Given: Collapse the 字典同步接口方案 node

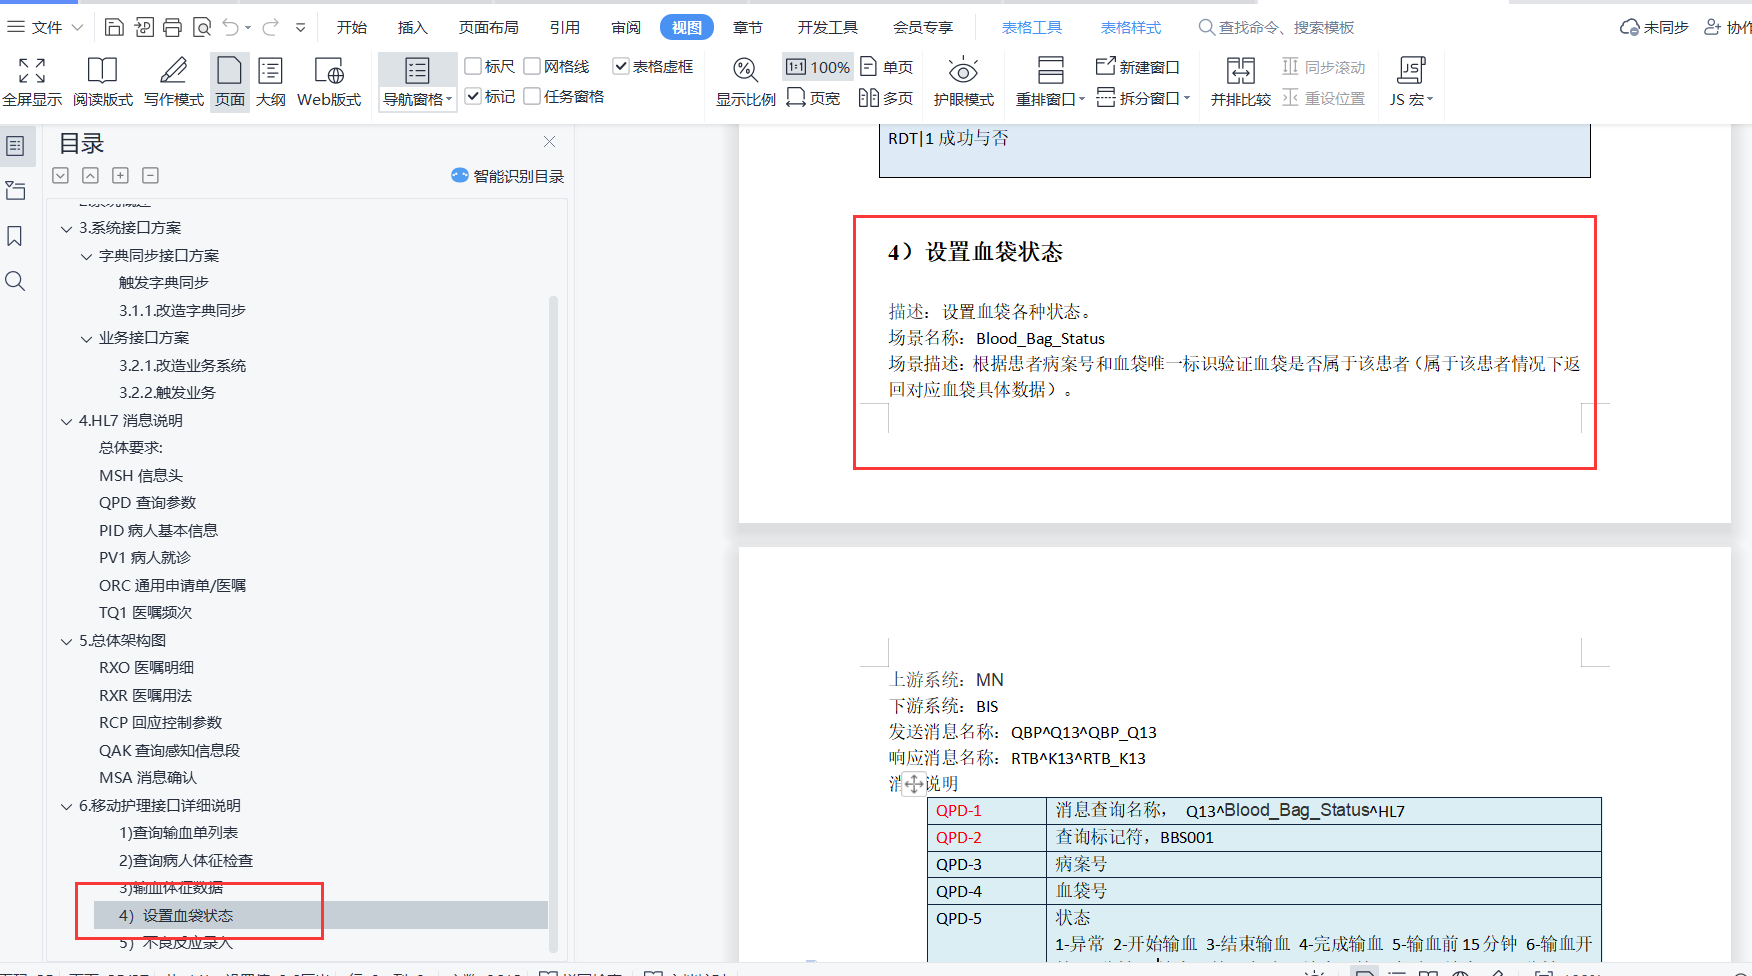Looking at the screenshot, I should click(87, 257).
